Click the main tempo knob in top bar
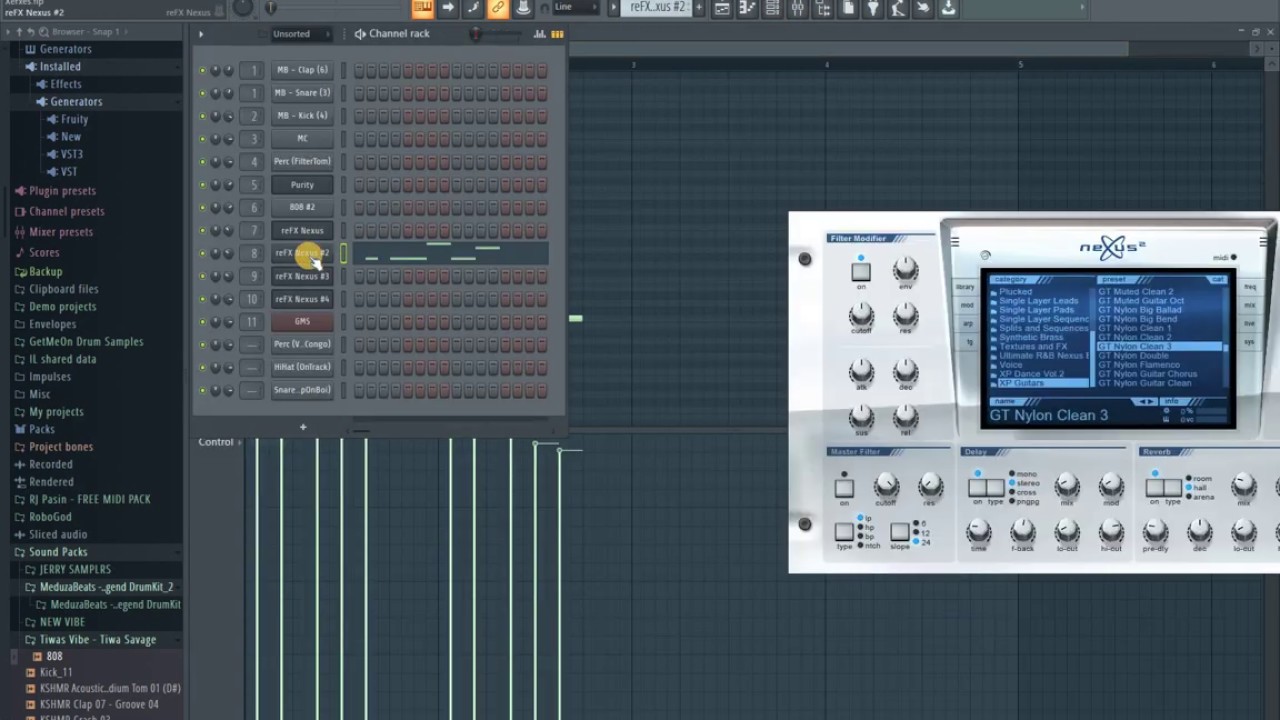The height and width of the screenshot is (720, 1280). [x=243, y=8]
